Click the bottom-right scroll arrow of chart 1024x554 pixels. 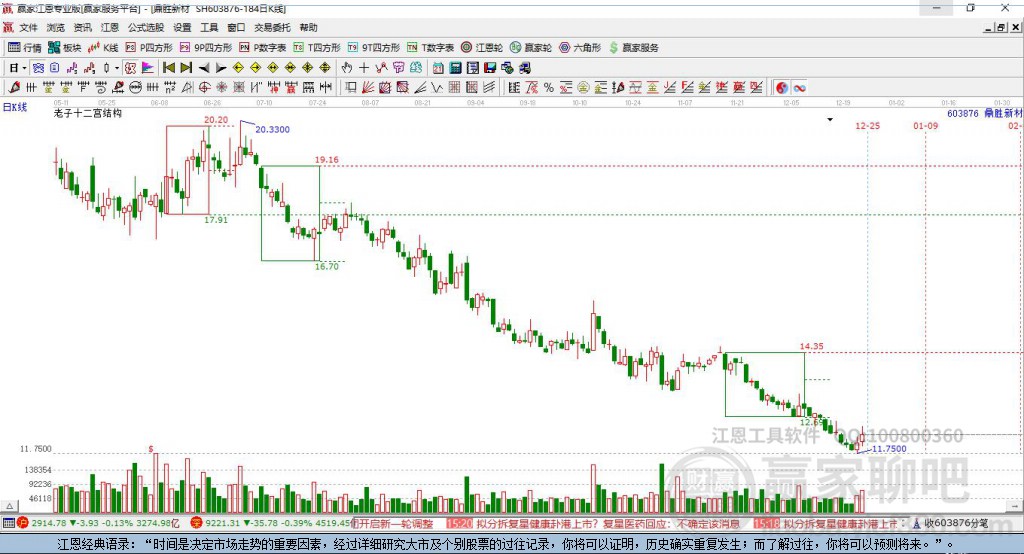tap(1015, 506)
